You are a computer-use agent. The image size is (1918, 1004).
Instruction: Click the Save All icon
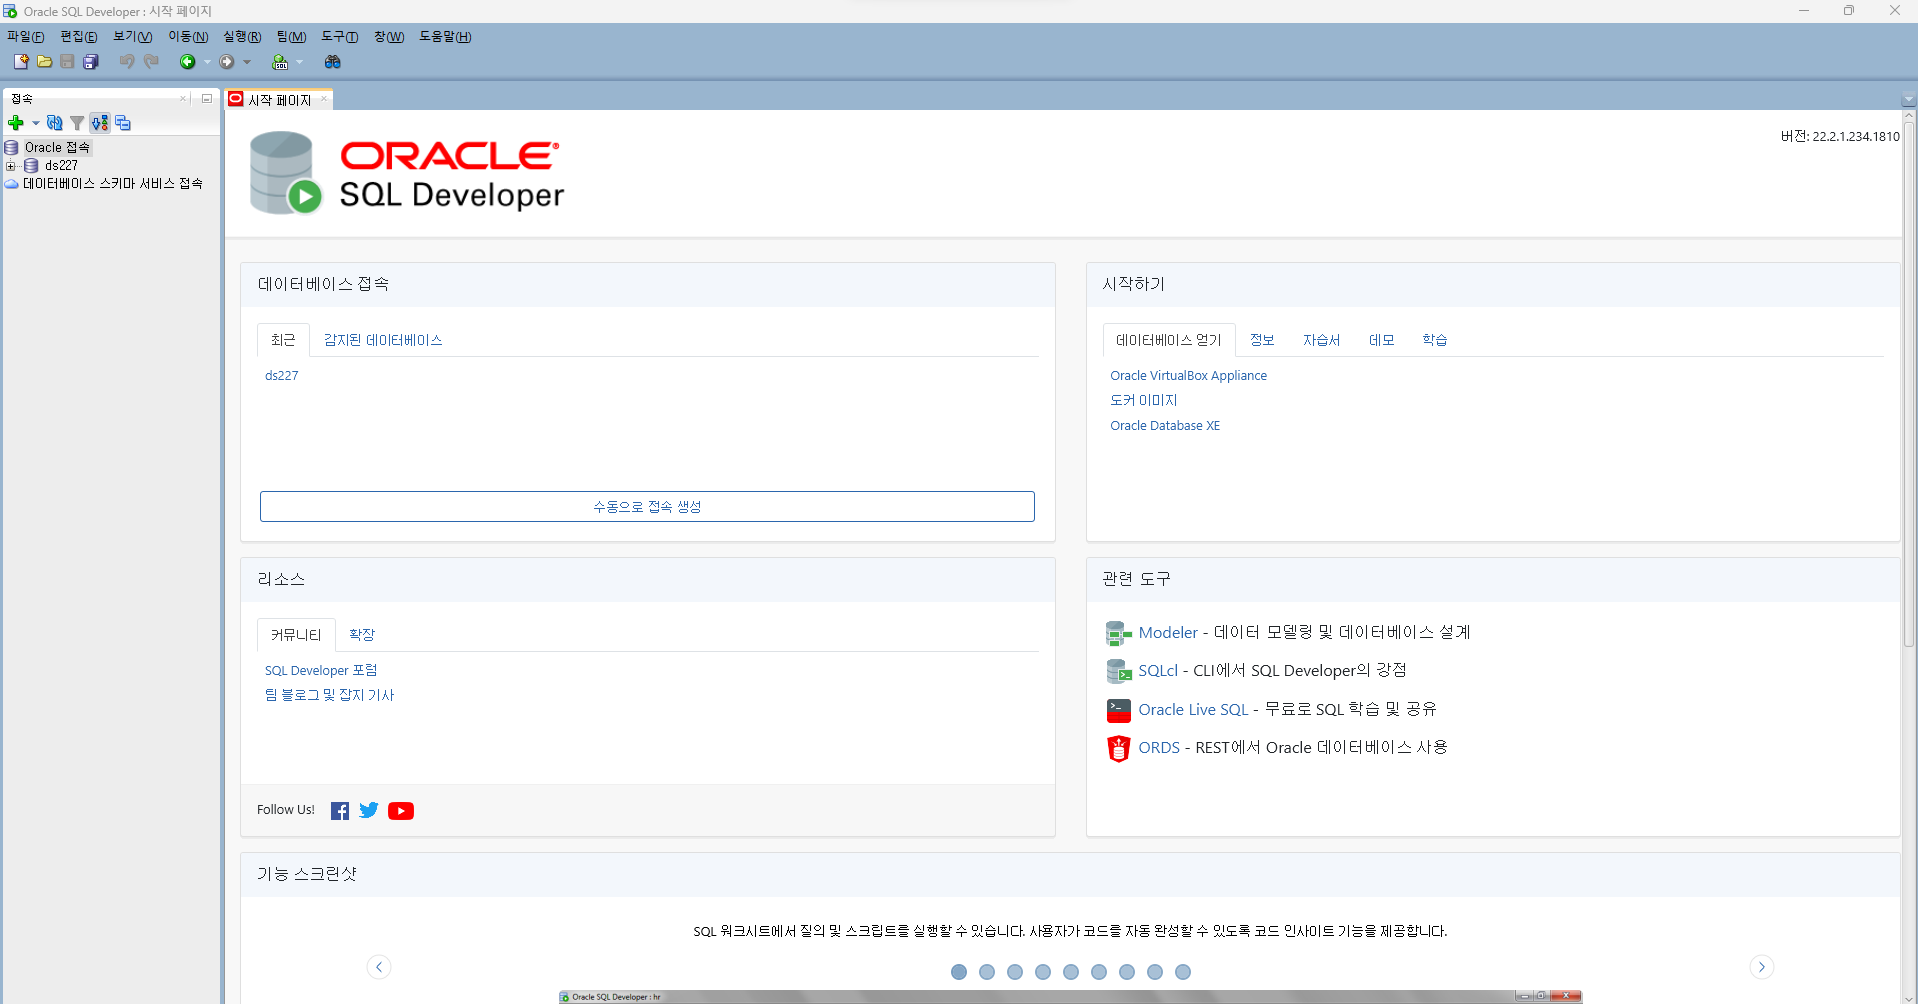[90, 62]
